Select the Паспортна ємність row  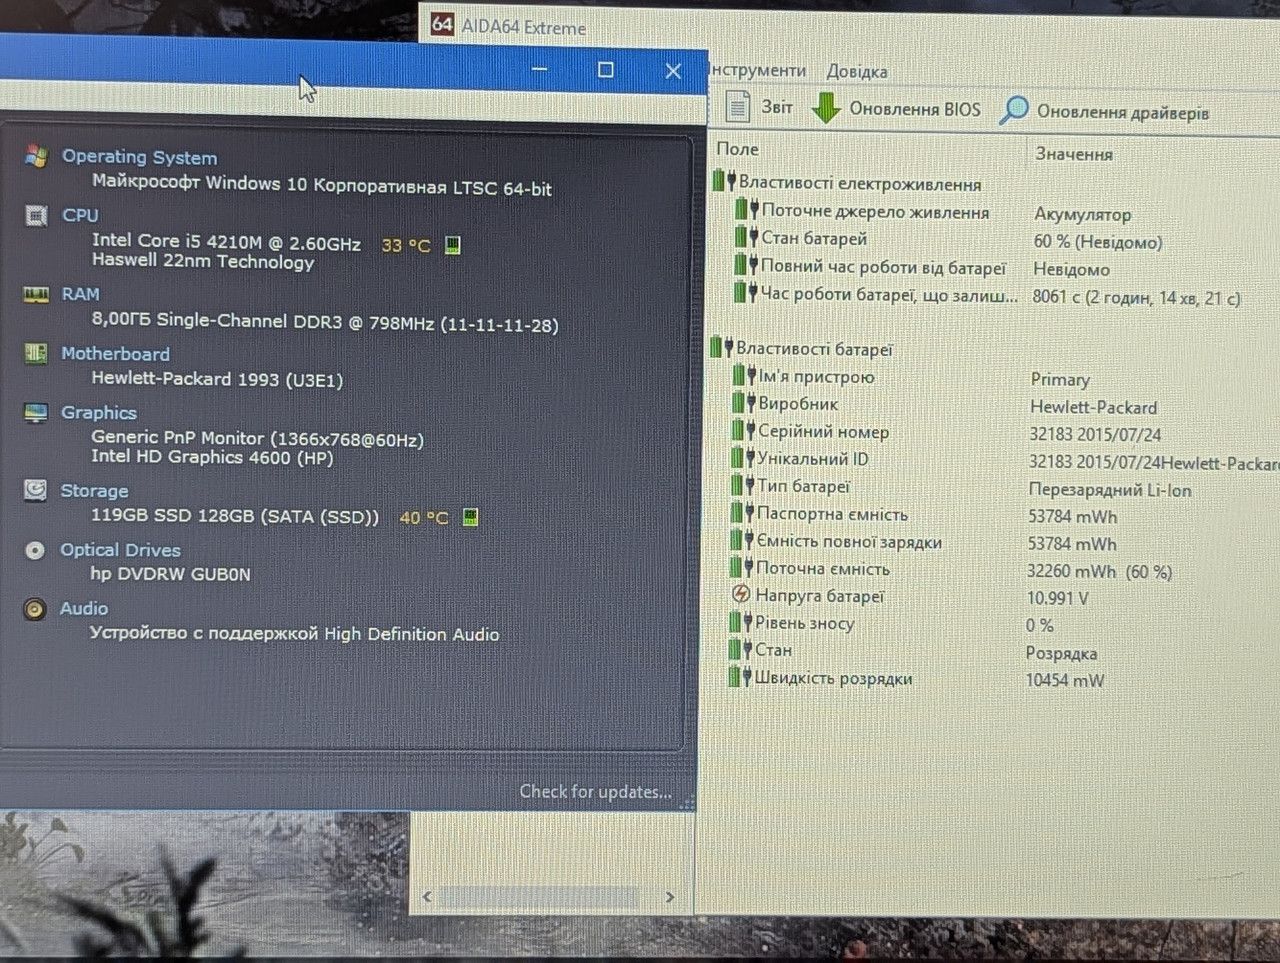[x=1003, y=515]
